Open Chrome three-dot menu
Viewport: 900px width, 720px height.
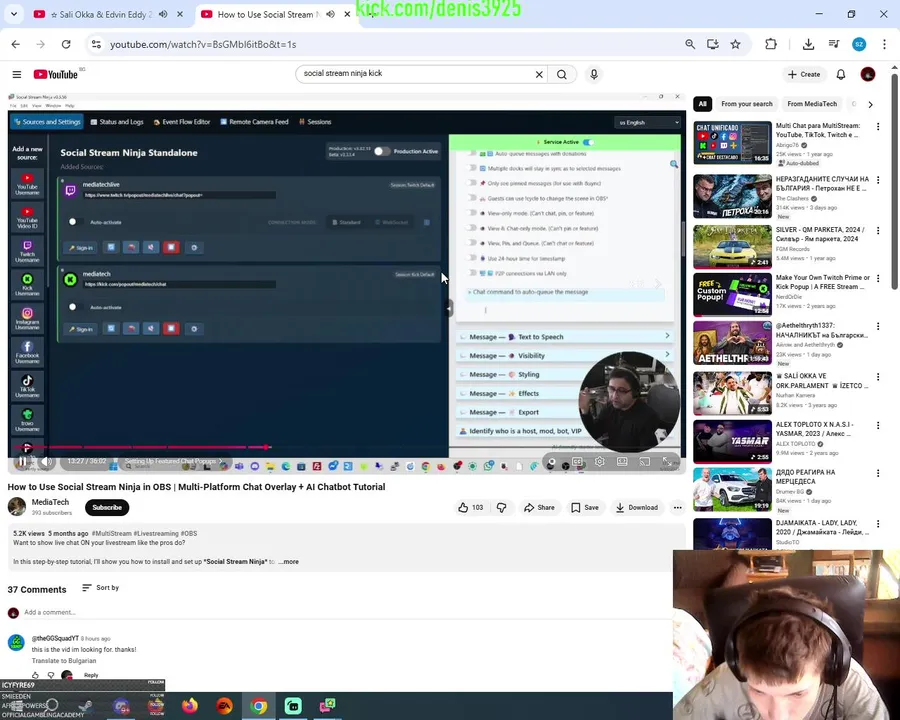884,44
